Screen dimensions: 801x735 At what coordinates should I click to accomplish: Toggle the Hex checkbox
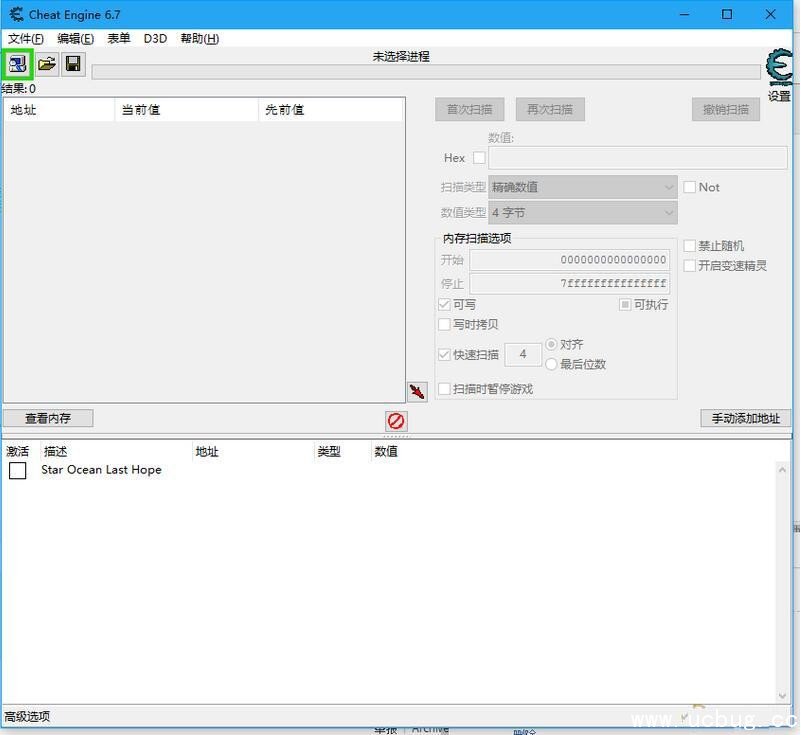point(479,158)
